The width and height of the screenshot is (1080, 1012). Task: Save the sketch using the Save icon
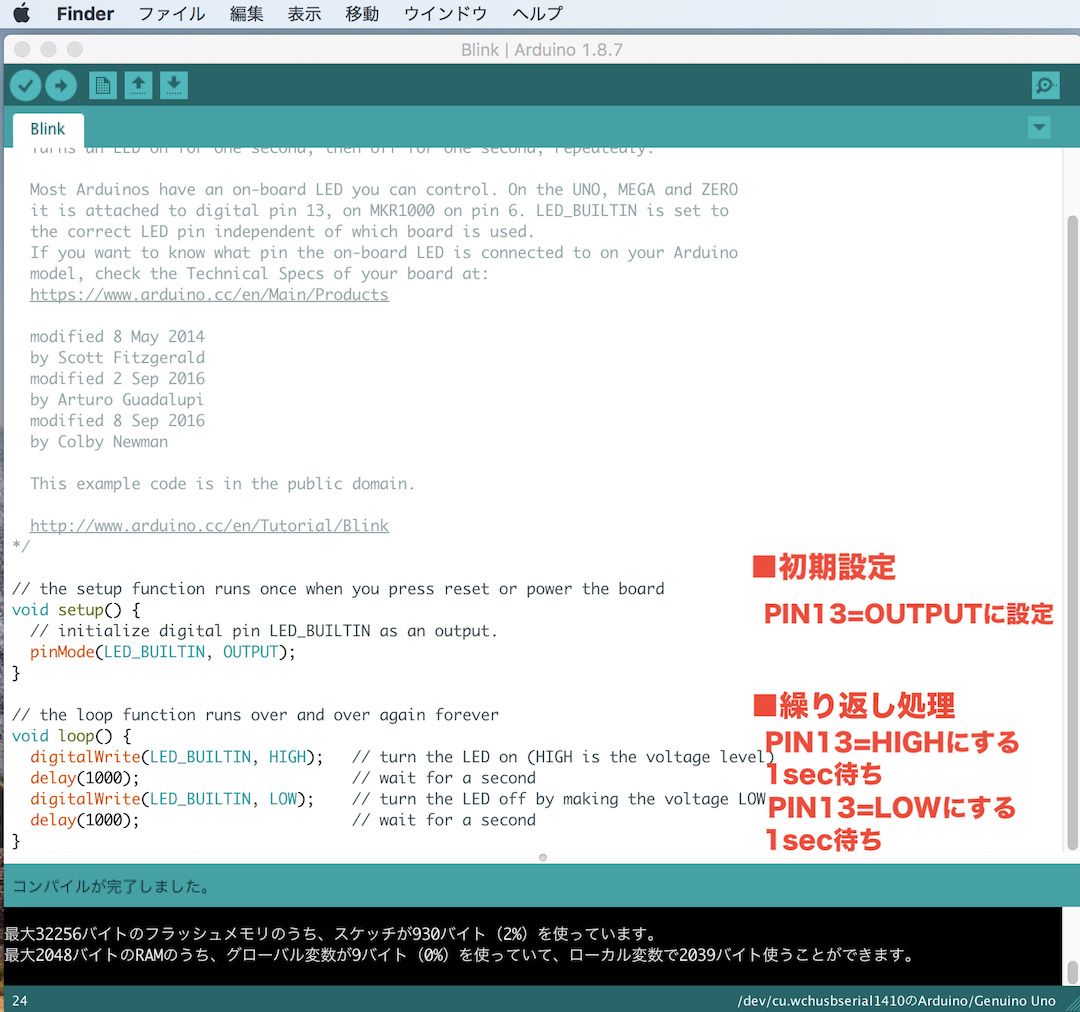pyautogui.click(x=174, y=85)
